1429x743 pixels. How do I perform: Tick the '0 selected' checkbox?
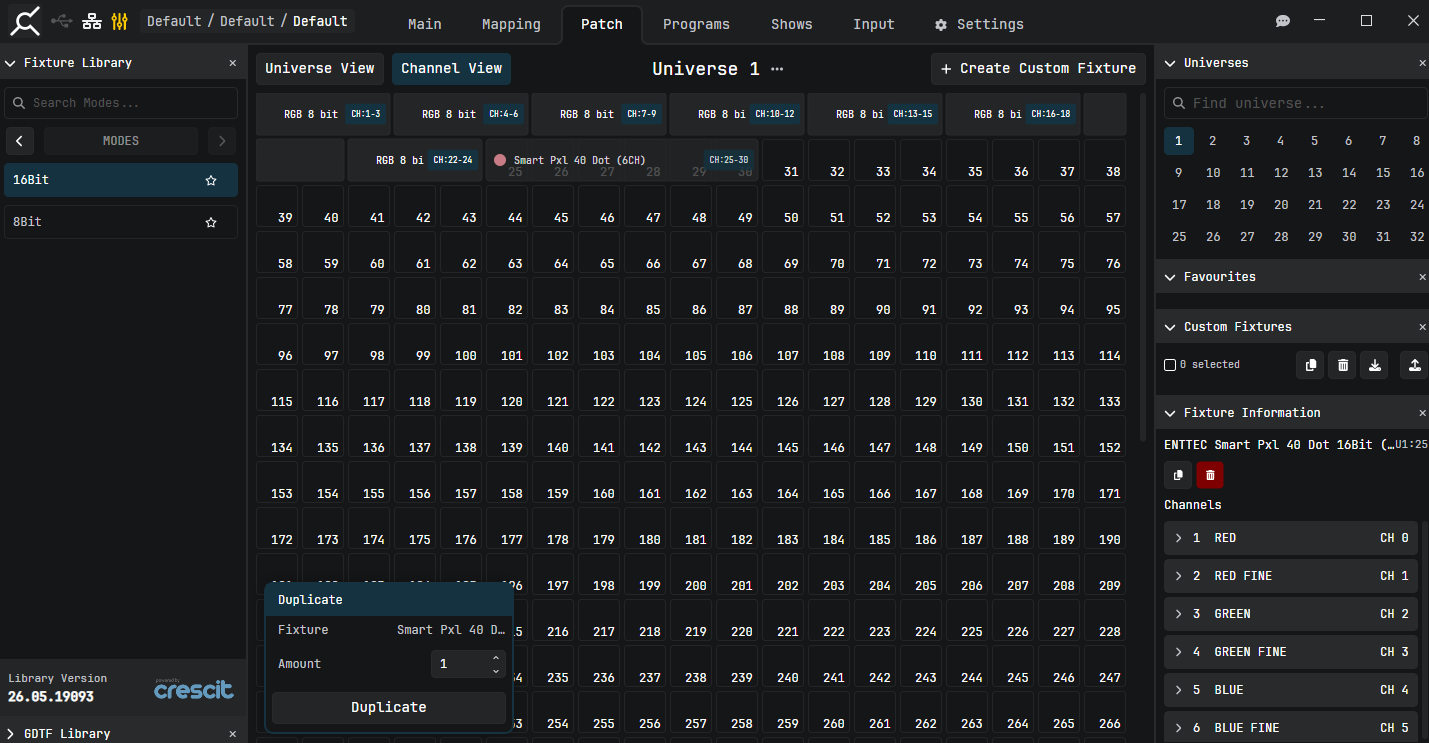coord(1170,365)
